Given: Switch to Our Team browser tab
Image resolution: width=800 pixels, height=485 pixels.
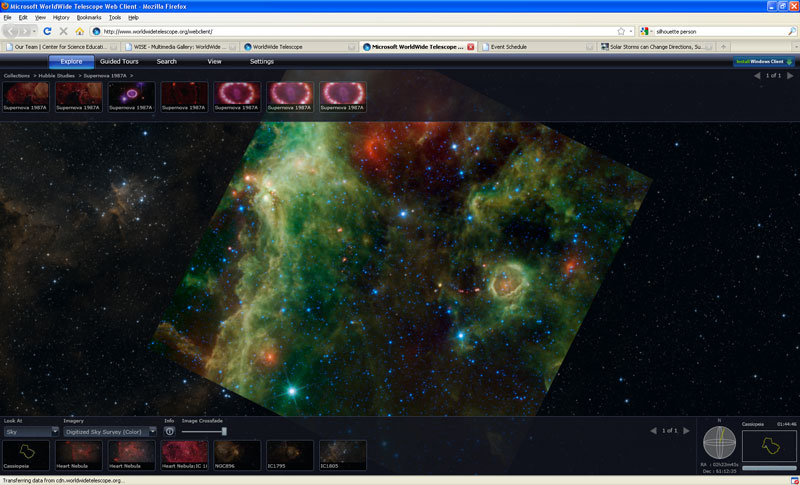Looking at the screenshot, I should [x=61, y=46].
